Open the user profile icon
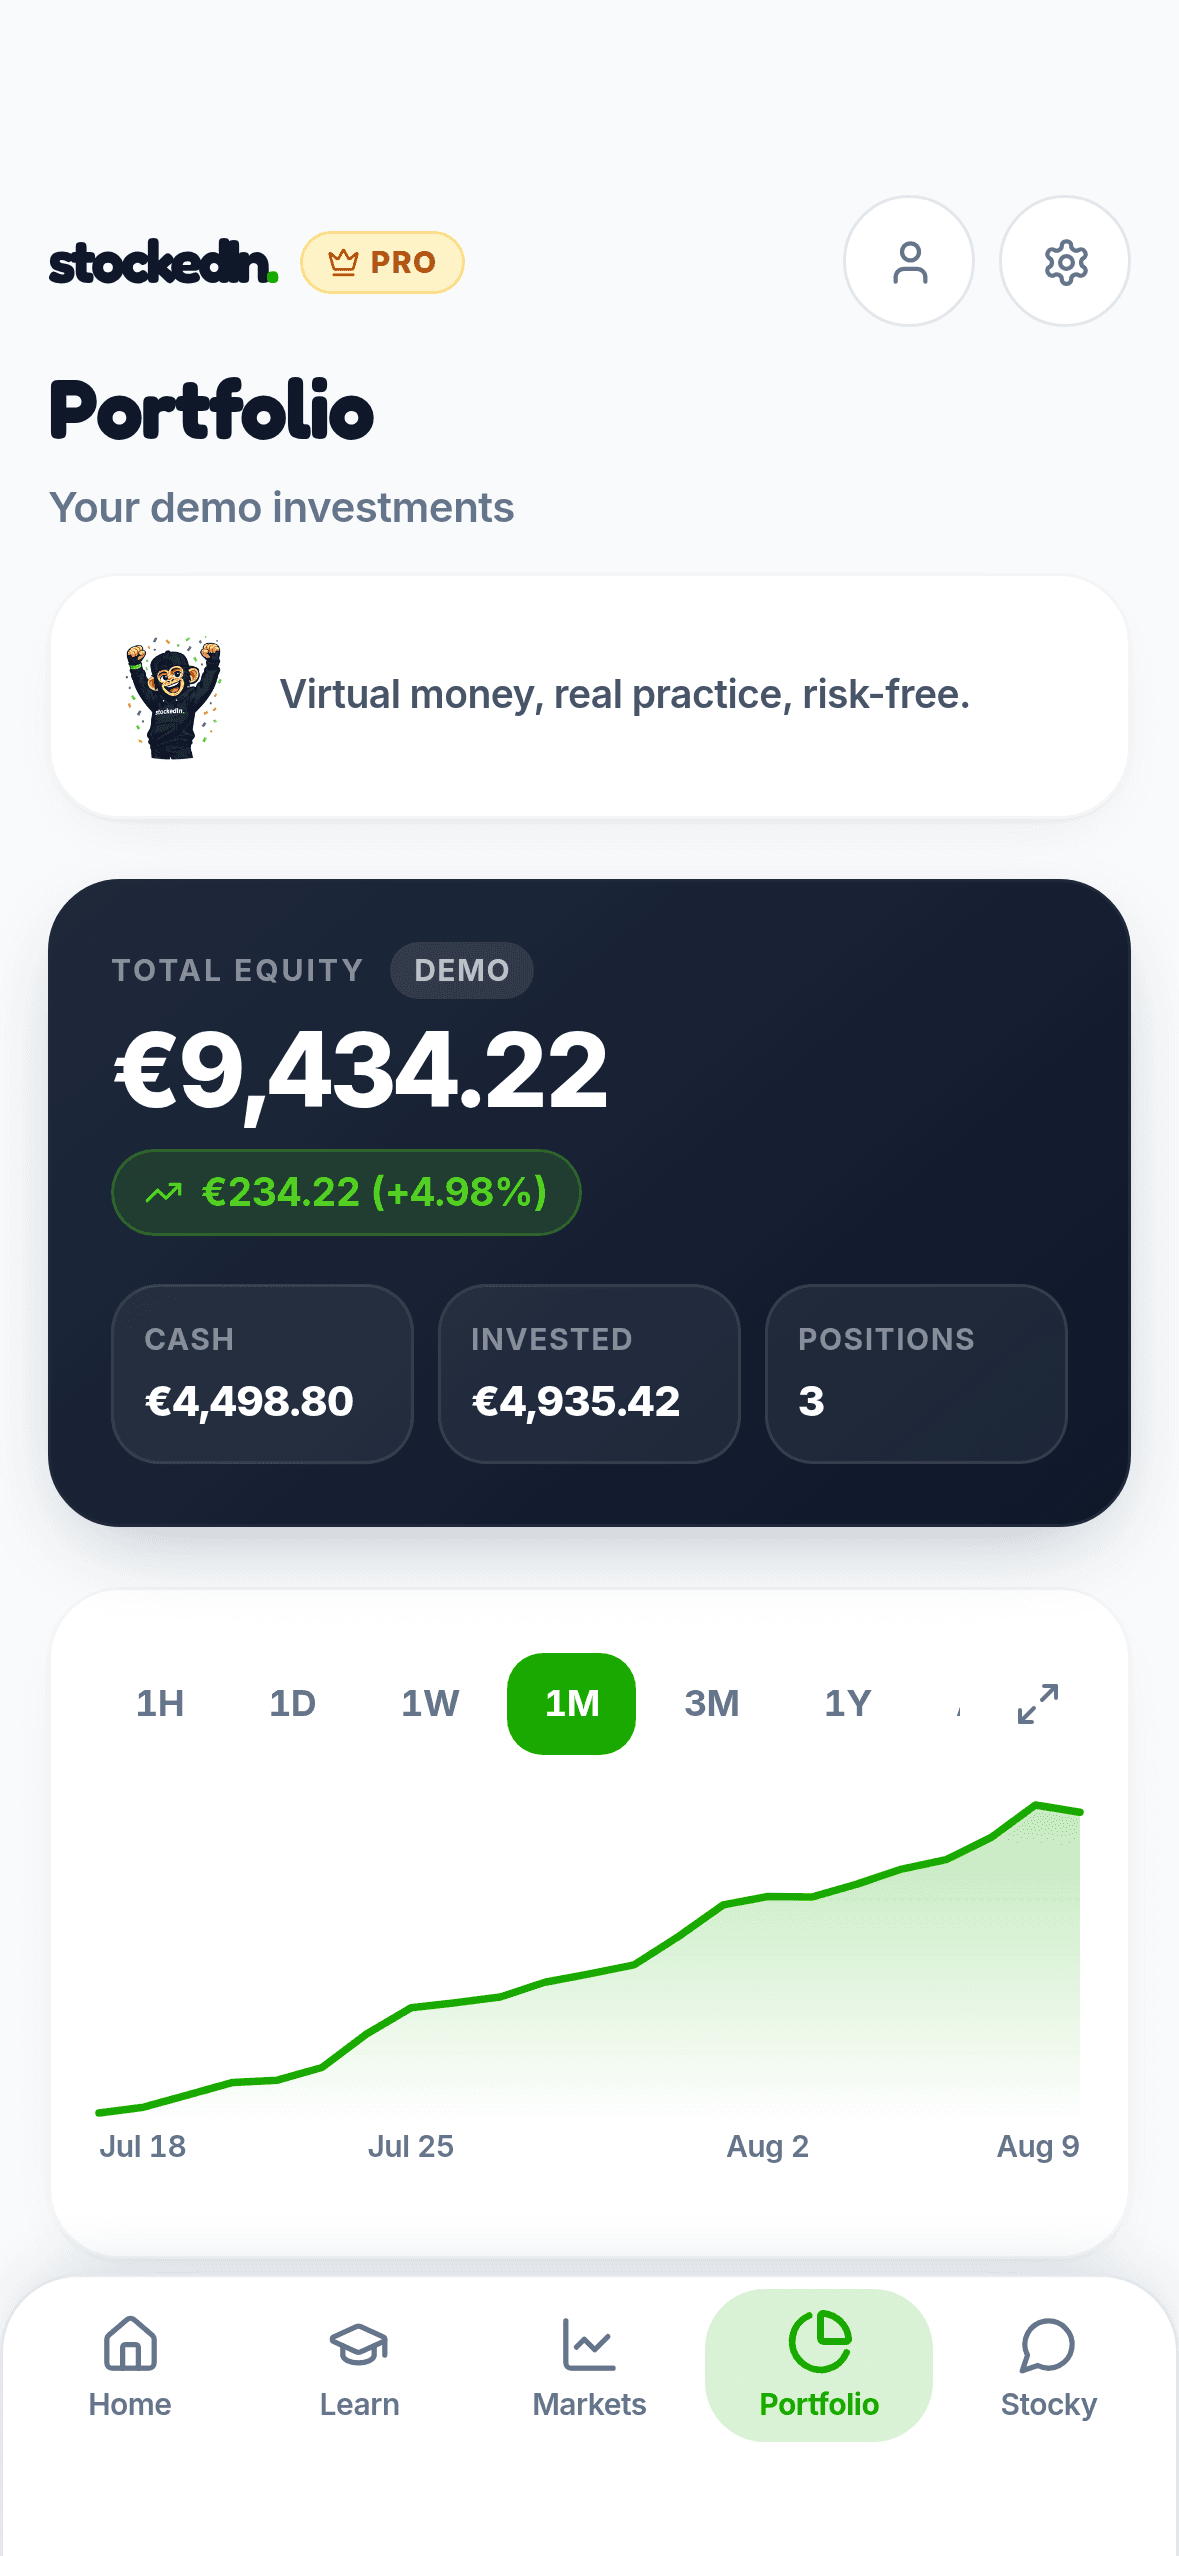Image resolution: width=1179 pixels, height=2556 pixels. click(x=909, y=261)
